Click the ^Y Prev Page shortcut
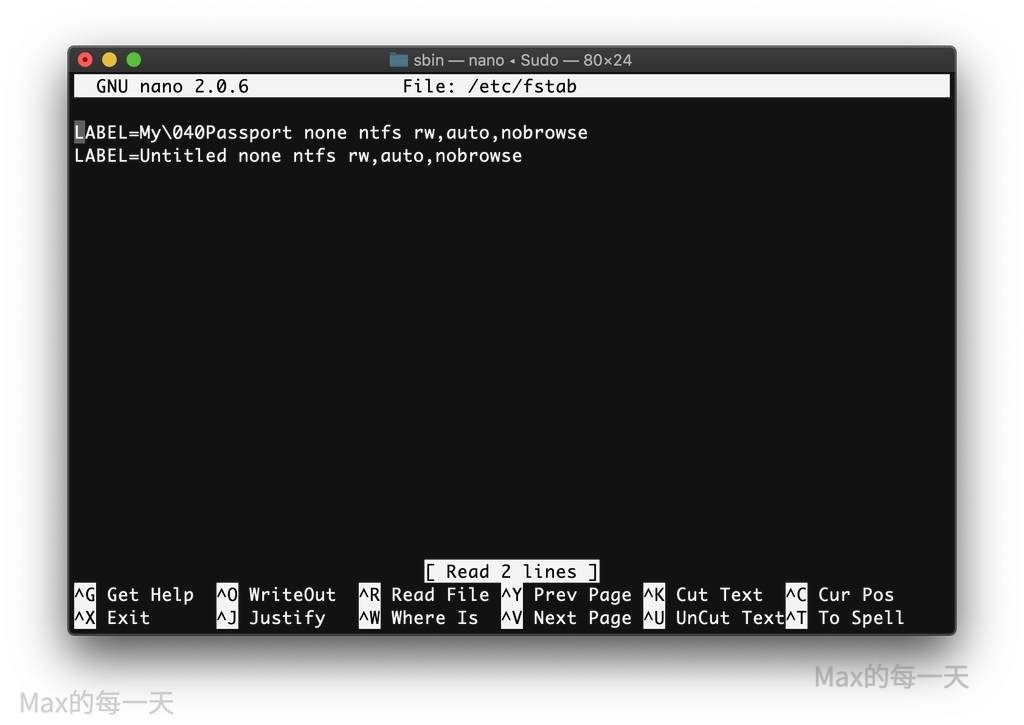1024x725 pixels. click(x=566, y=595)
